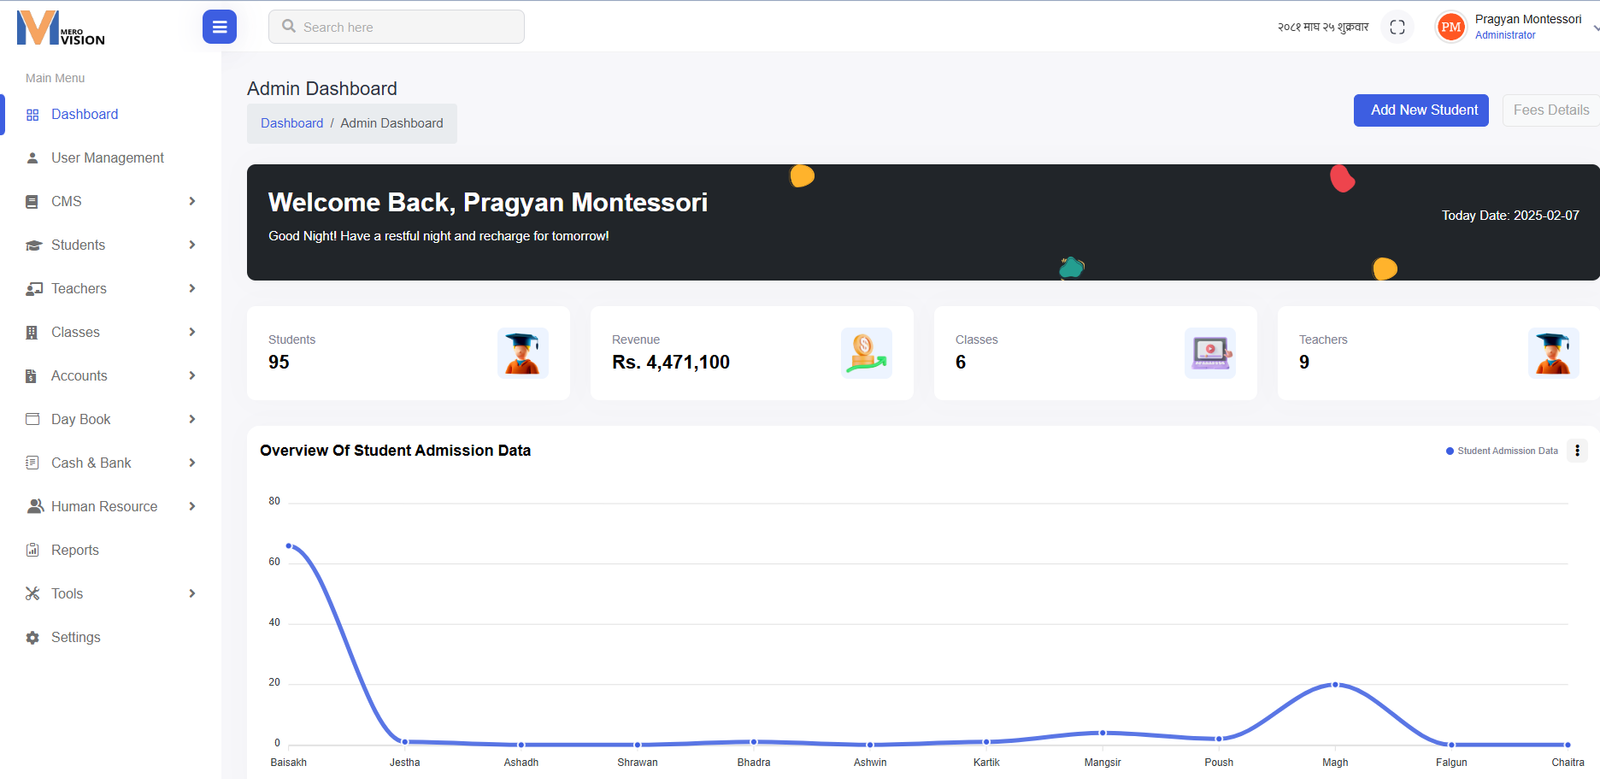Click the Search here input field
This screenshot has width=1600, height=779.
(396, 27)
